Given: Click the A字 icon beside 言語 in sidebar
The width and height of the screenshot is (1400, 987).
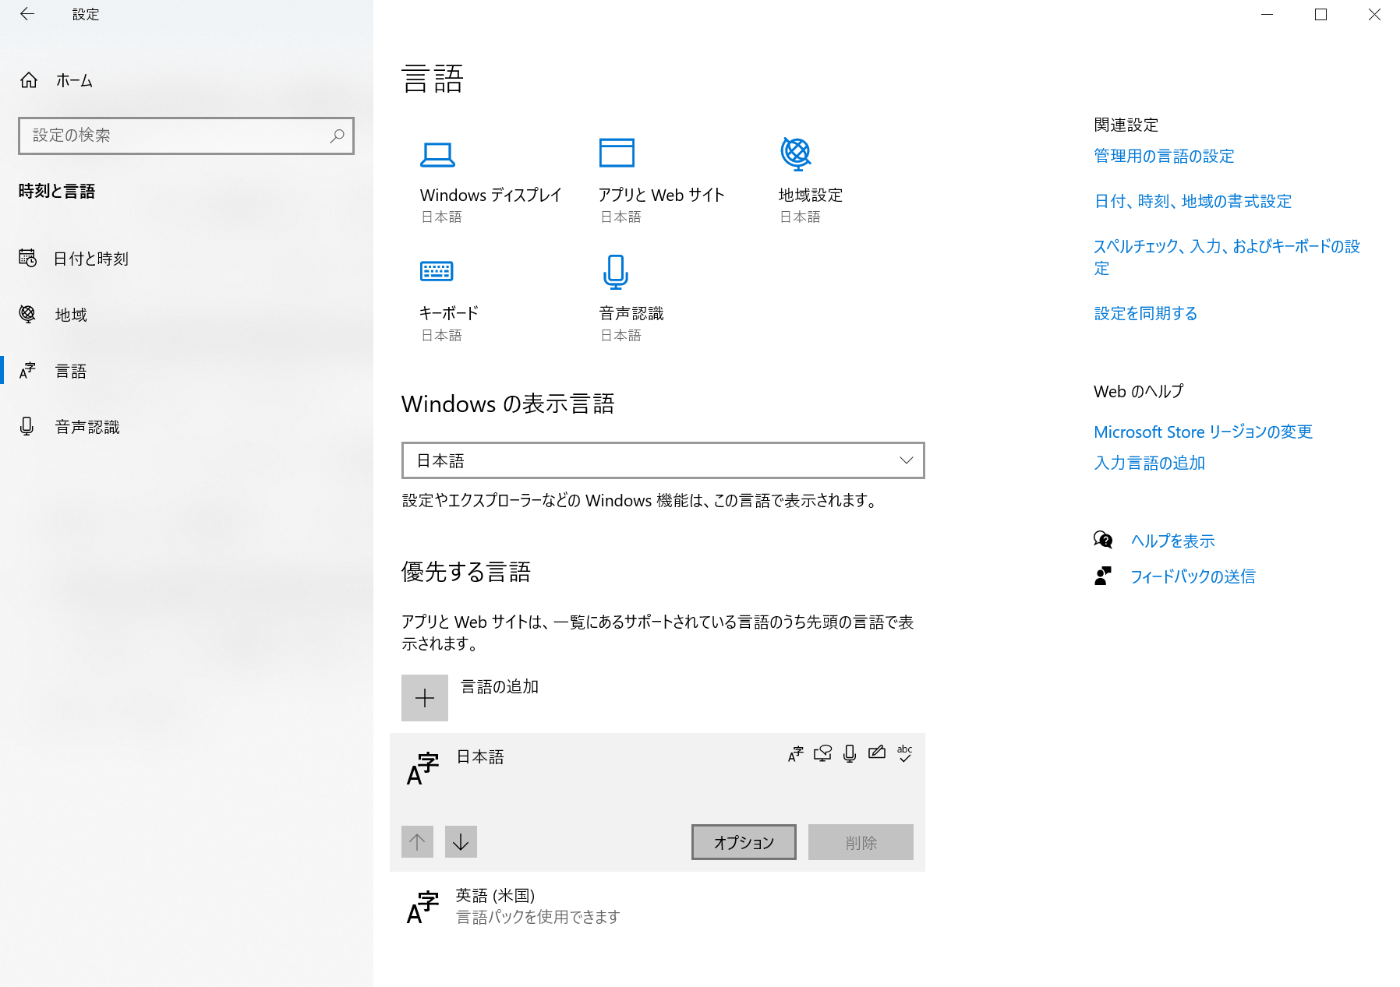Looking at the screenshot, I should click(x=28, y=370).
